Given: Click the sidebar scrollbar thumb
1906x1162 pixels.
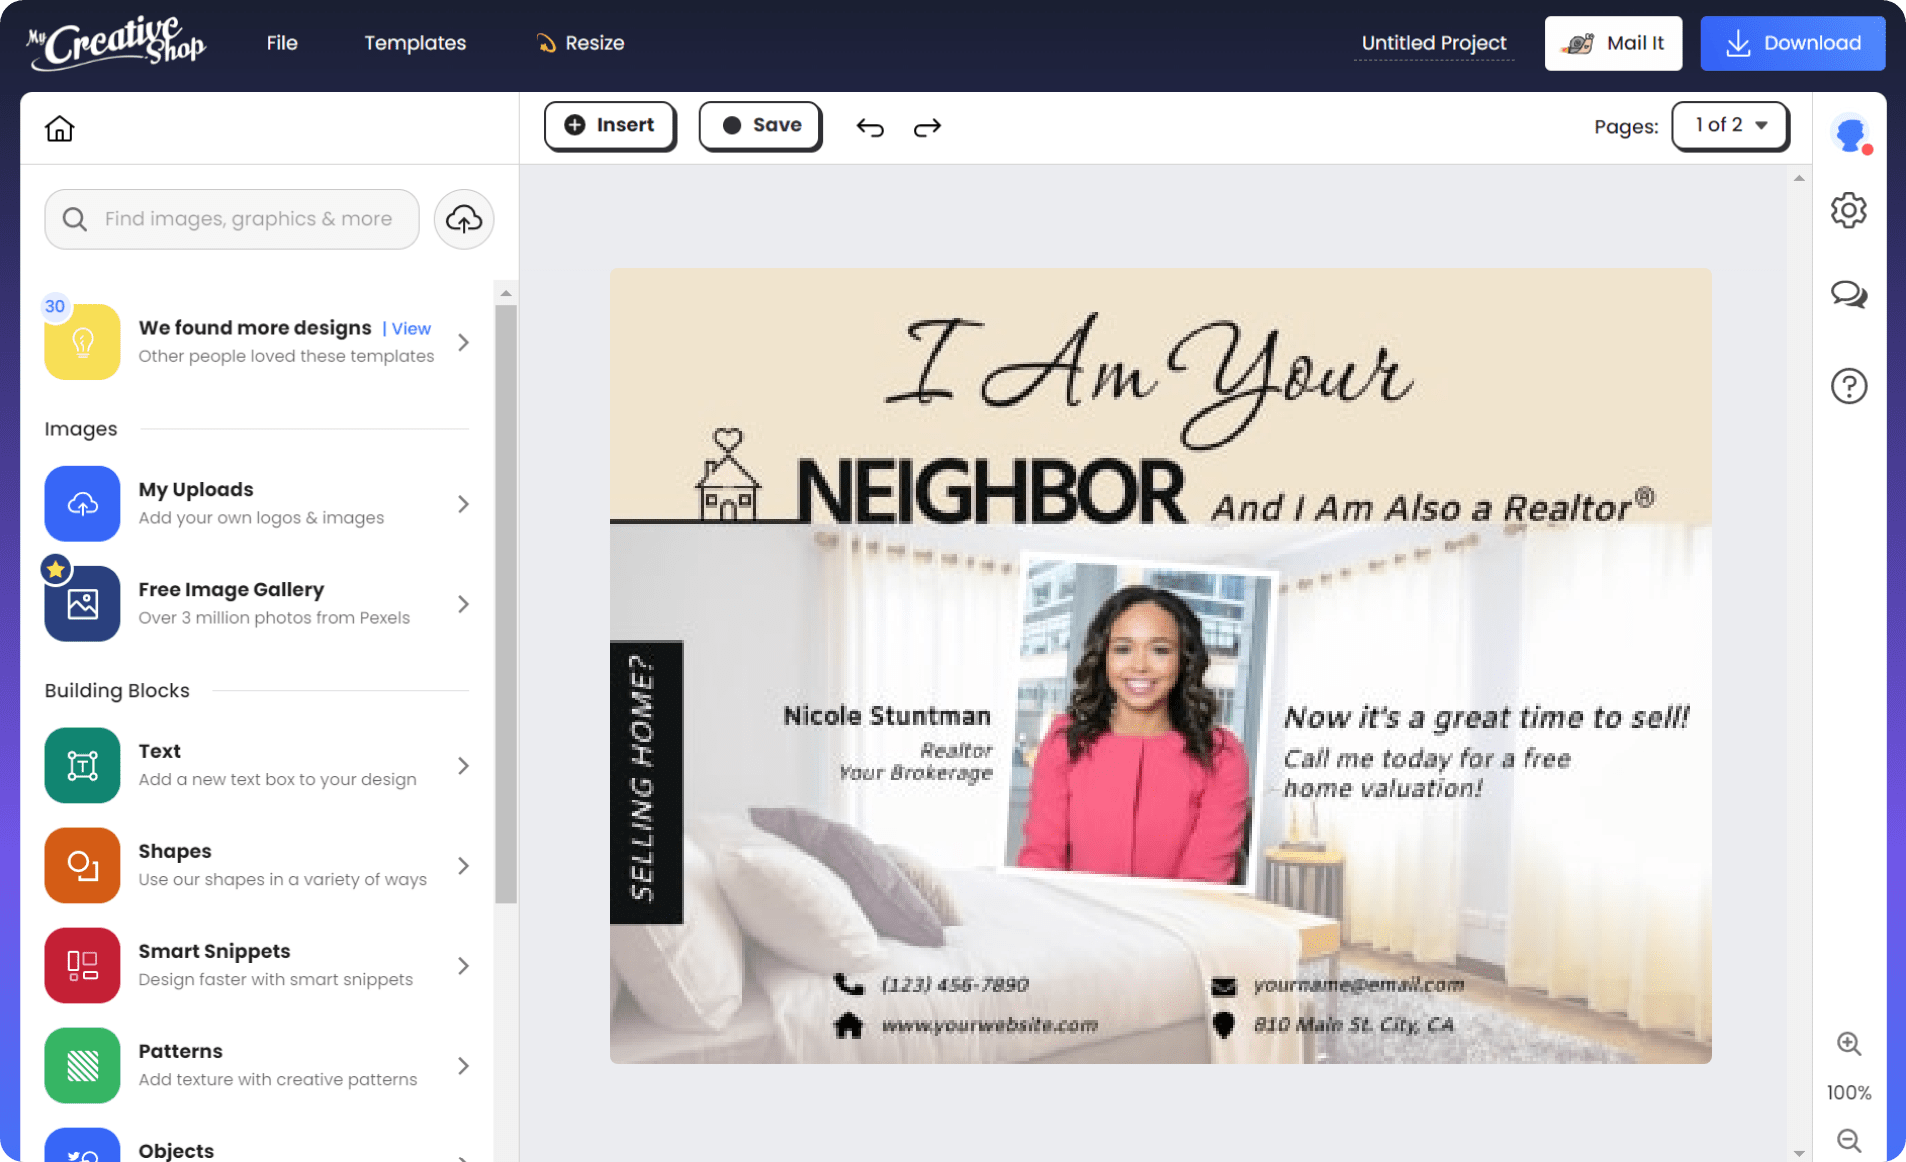Looking at the screenshot, I should pyautogui.click(x=506, y=605).
